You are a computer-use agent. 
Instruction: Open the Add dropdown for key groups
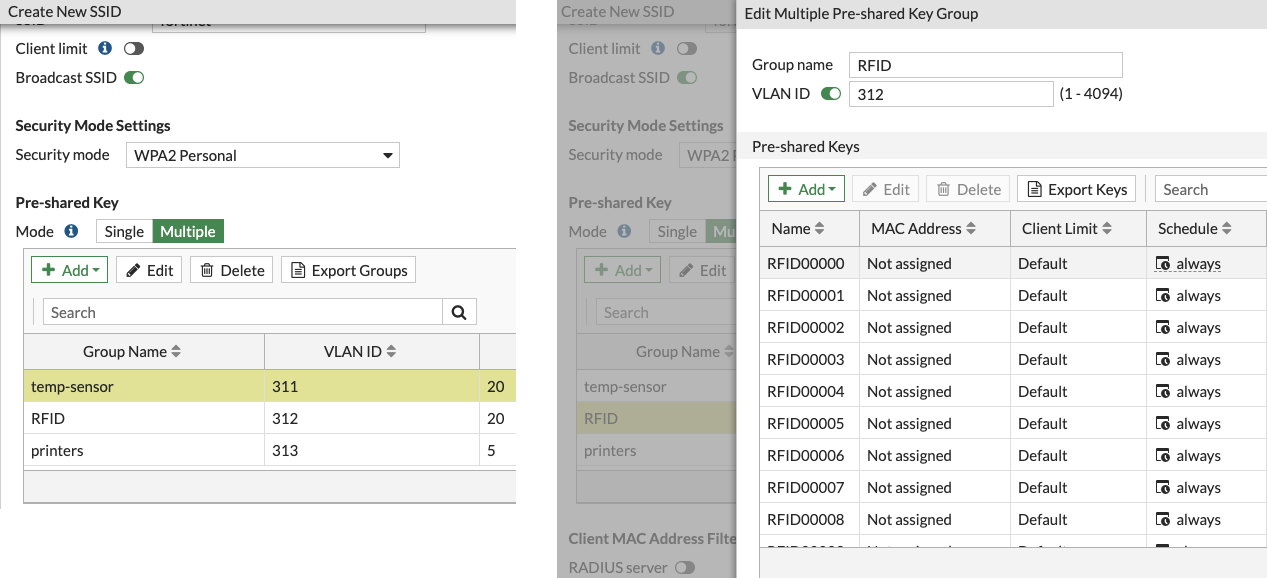point(69,269)
